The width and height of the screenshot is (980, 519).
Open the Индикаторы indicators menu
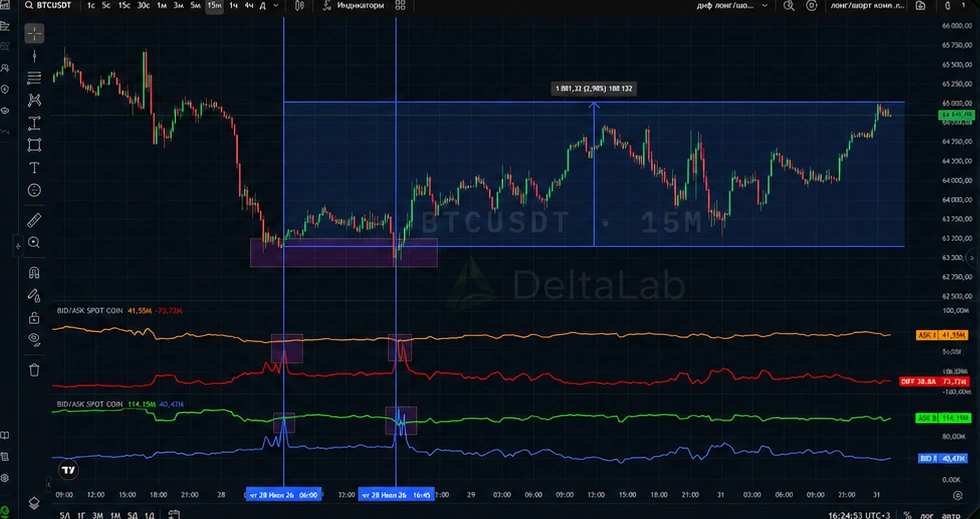(354, 6)
